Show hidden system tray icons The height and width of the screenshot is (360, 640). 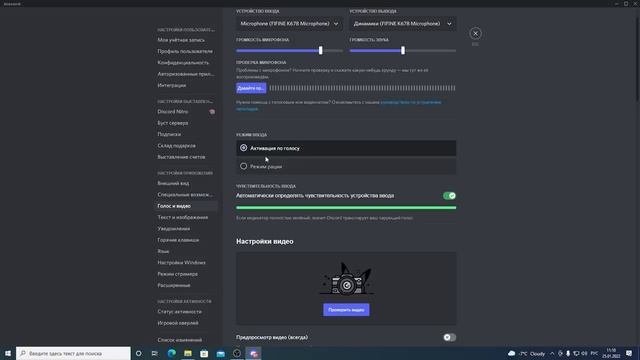coord(552,353)
